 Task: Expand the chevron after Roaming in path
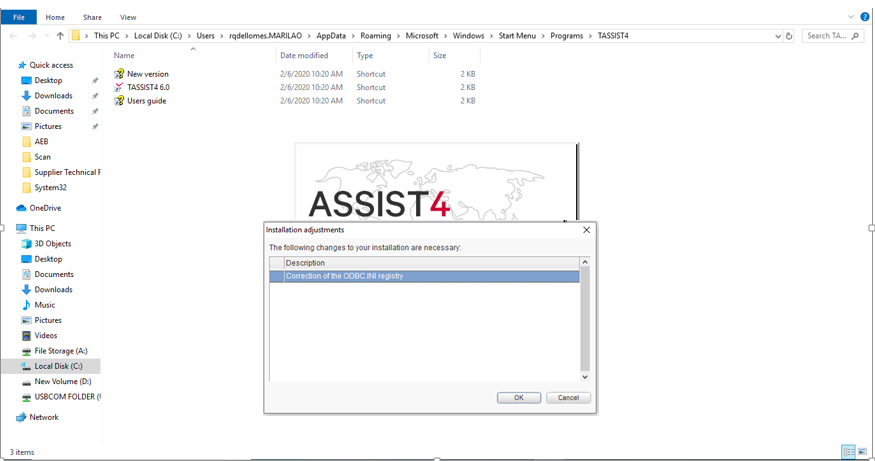click(x=398, y=36)
